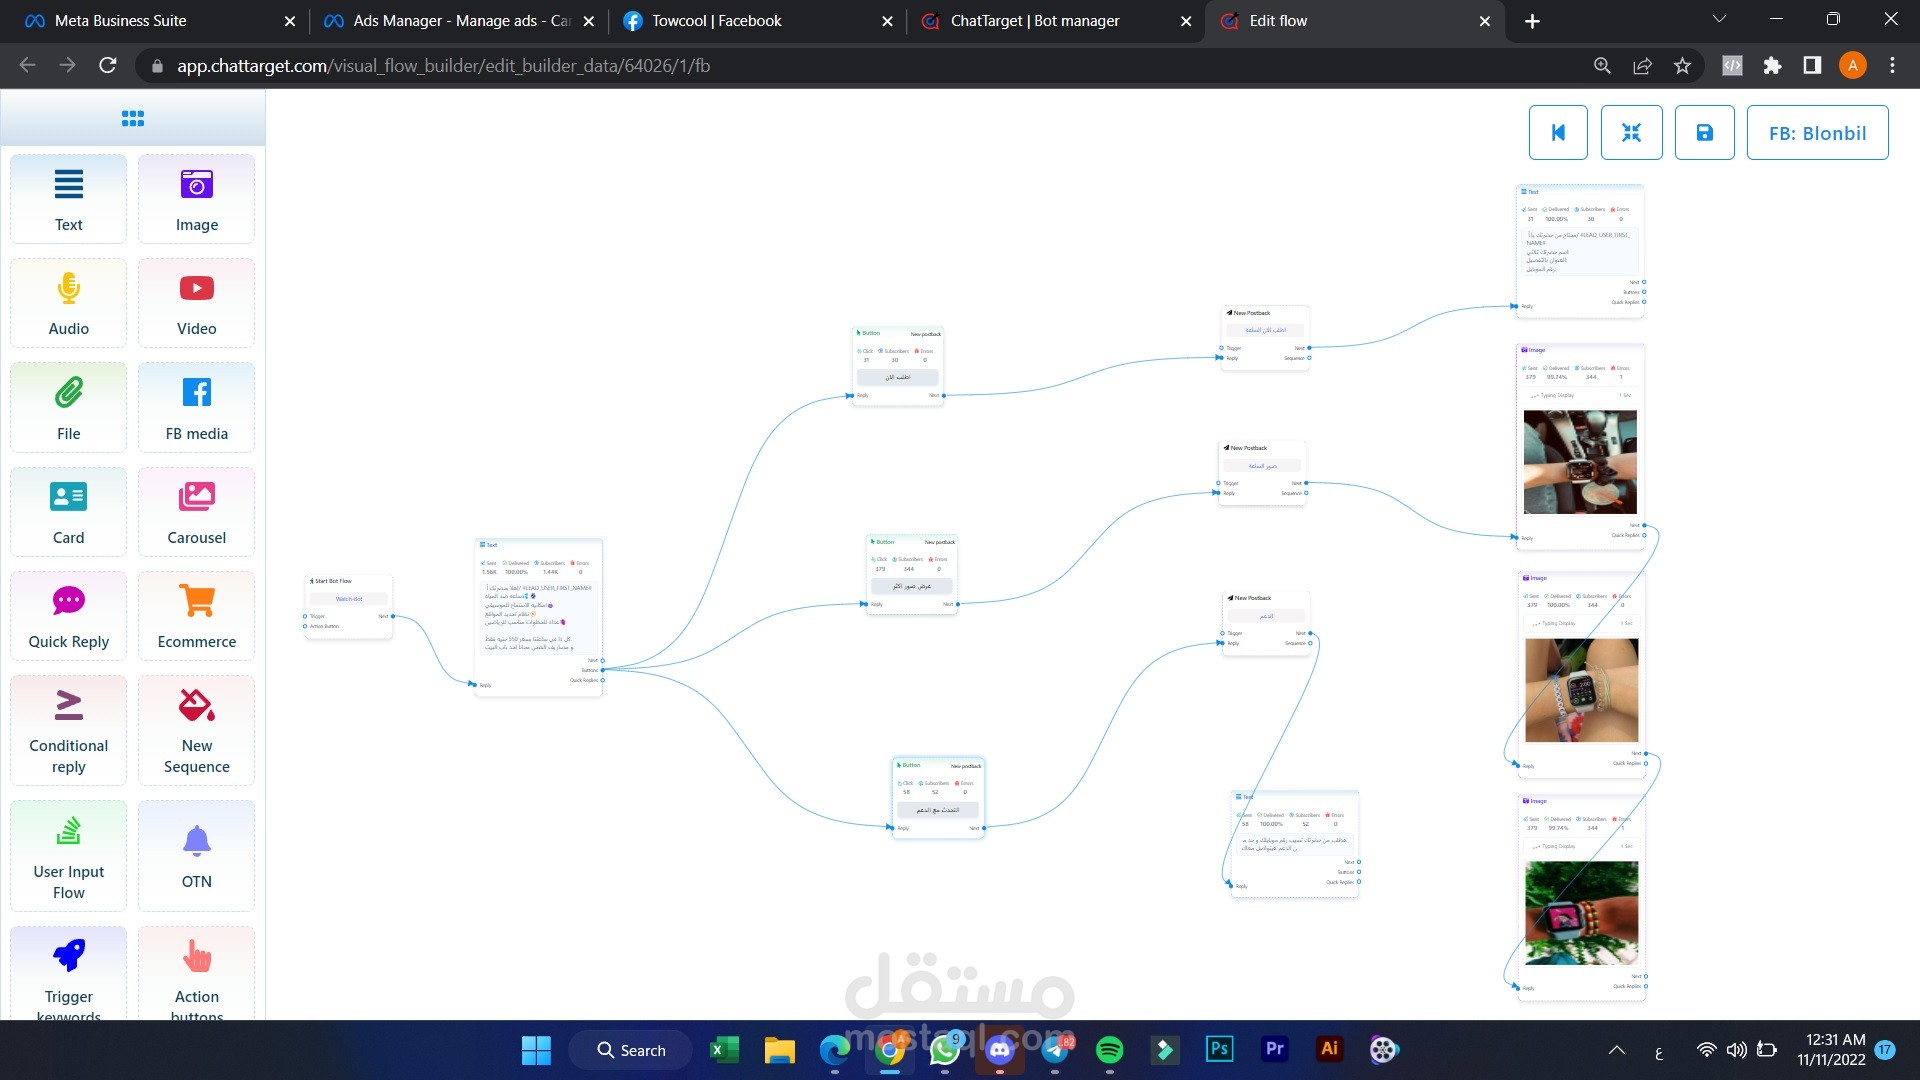1920x1080 pixels.
Task: Open File Explorer from the taskbar
Action: 779,1050
